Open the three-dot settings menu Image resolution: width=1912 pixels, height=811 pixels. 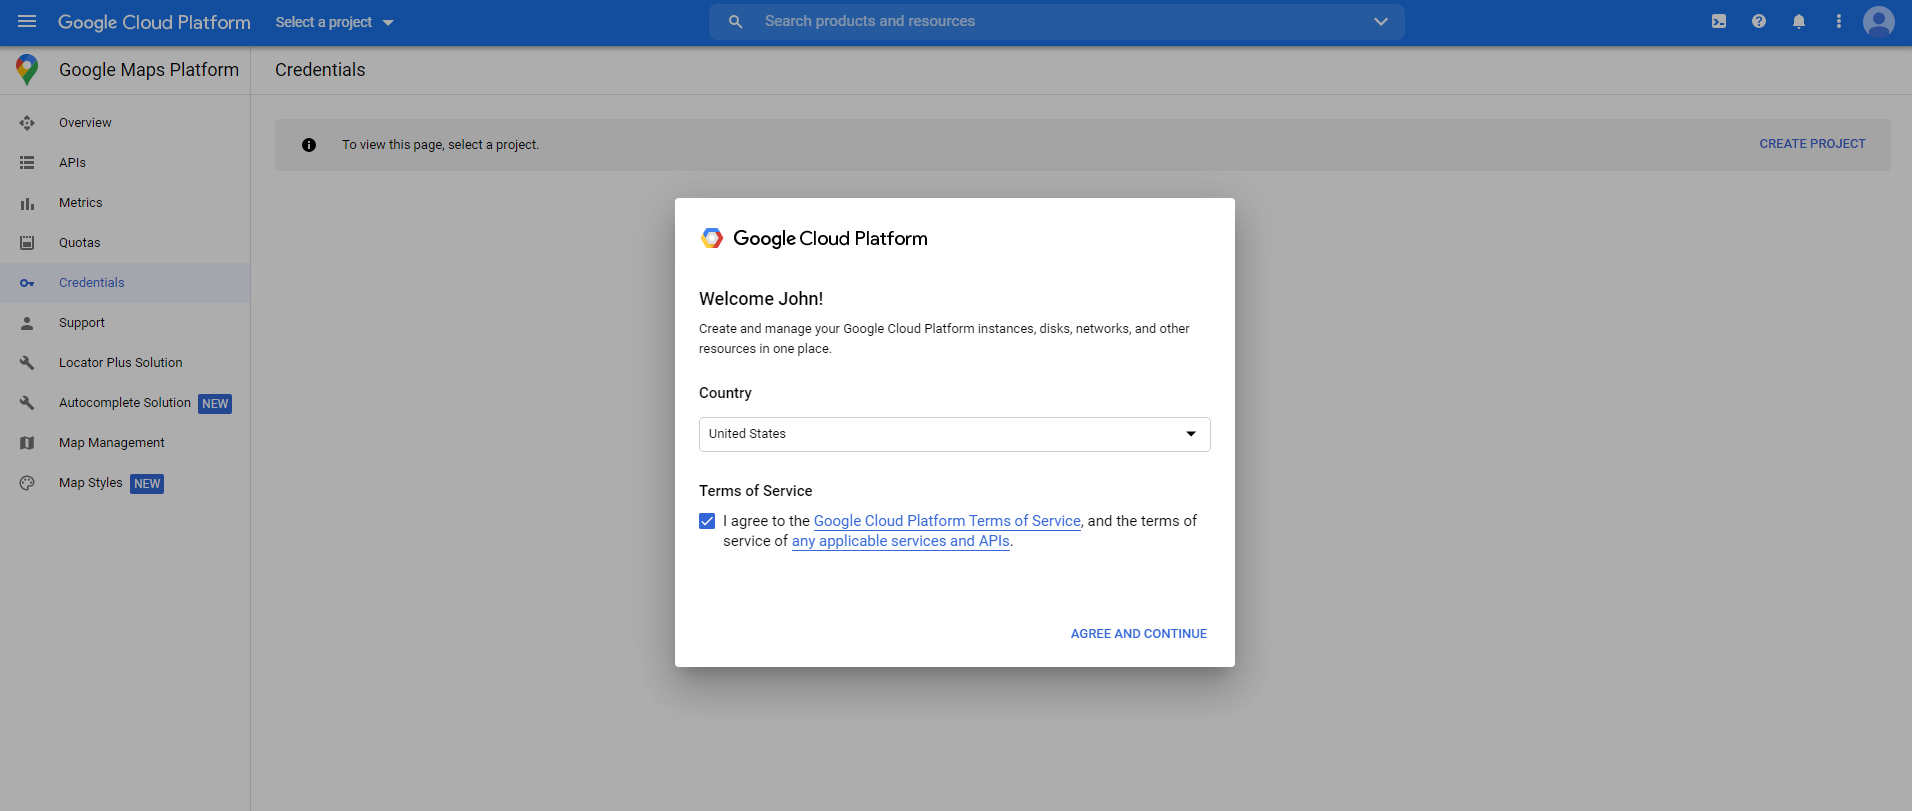pyautogui.click(x=1839, y=21)
